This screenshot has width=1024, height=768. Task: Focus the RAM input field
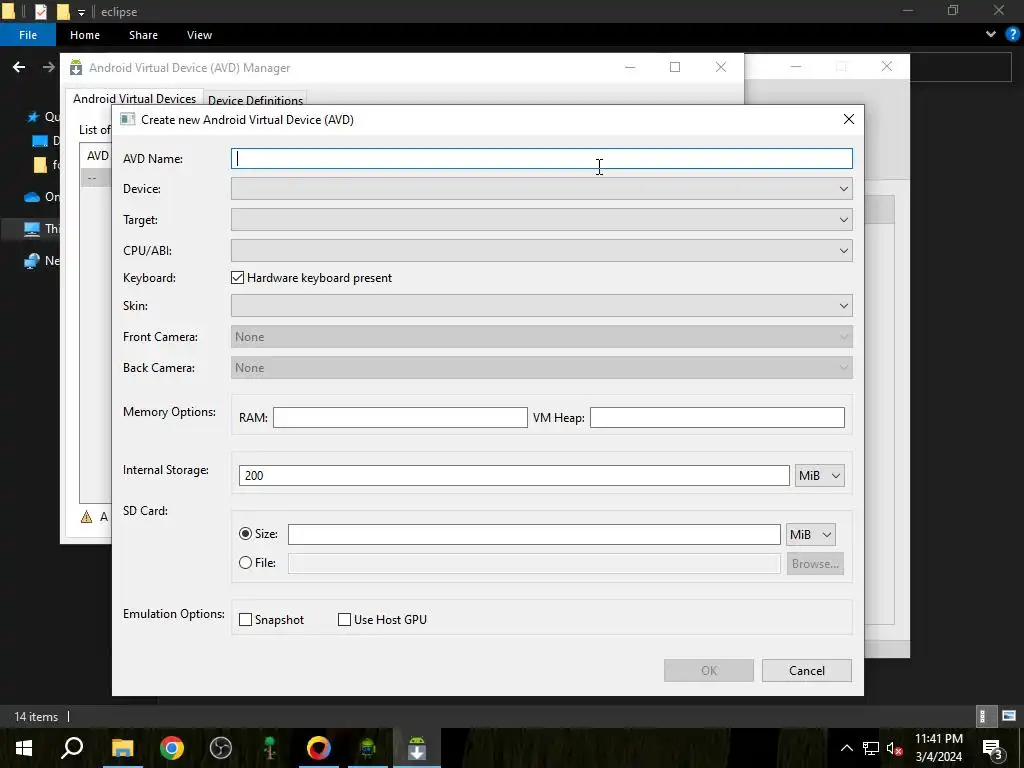pyautogui.click(x=400, y=417)
